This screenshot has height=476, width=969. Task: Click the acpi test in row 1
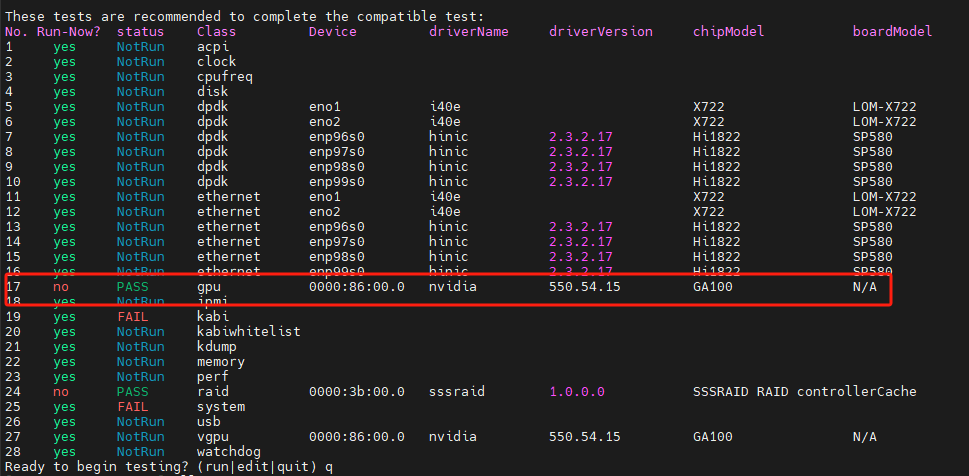coord(212,46)
